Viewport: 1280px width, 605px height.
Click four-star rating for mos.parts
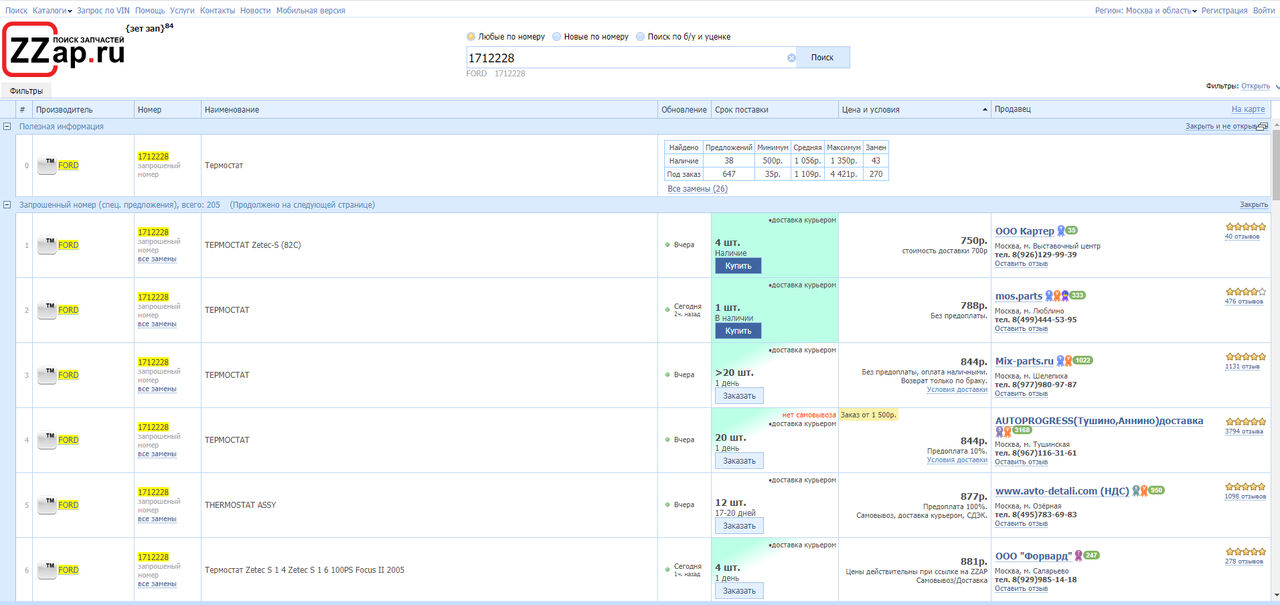[x=1246, y=291]
